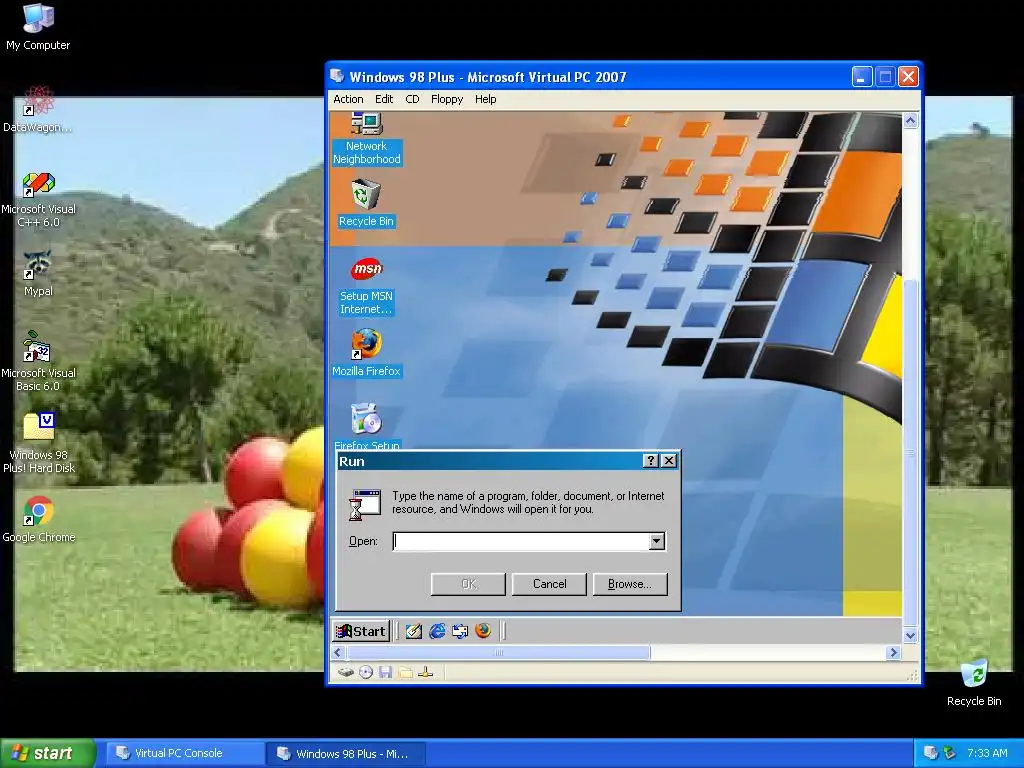The width and height of the screenshot is (1024, 768).
Task: Launch Microsoft Visual Basic 6.0 shortcut
Action: pyautogui.click(x=38, y=361)
